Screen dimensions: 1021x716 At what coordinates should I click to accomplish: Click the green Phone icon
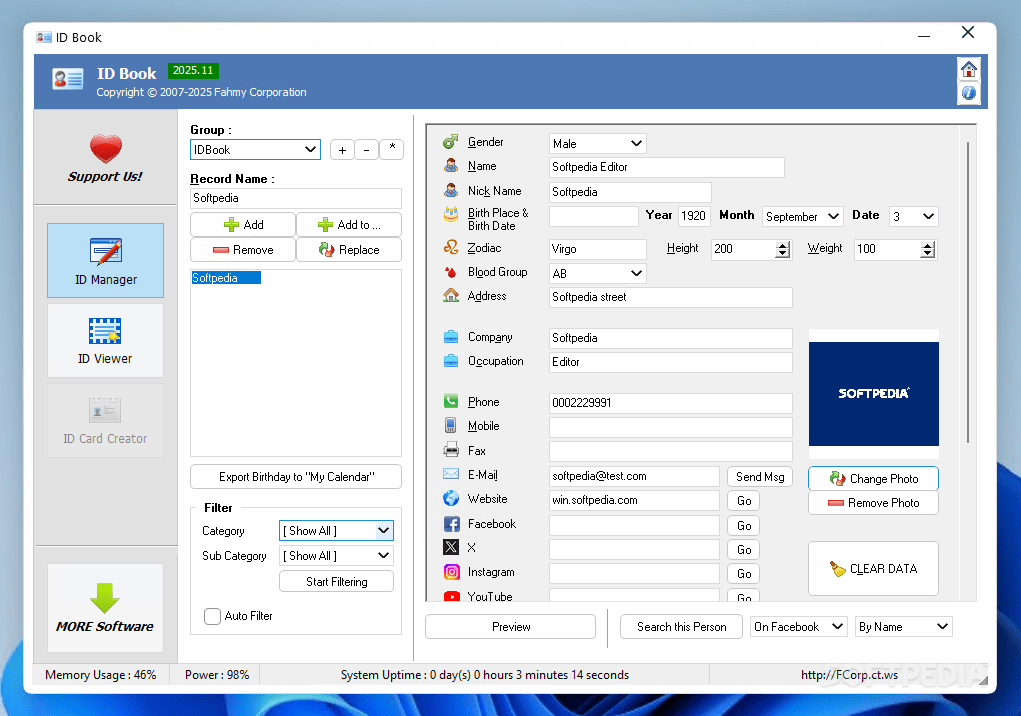451,401
